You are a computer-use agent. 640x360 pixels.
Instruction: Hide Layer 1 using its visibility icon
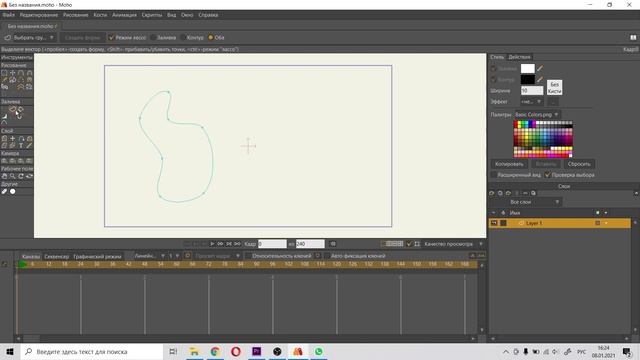click(494, 223)
